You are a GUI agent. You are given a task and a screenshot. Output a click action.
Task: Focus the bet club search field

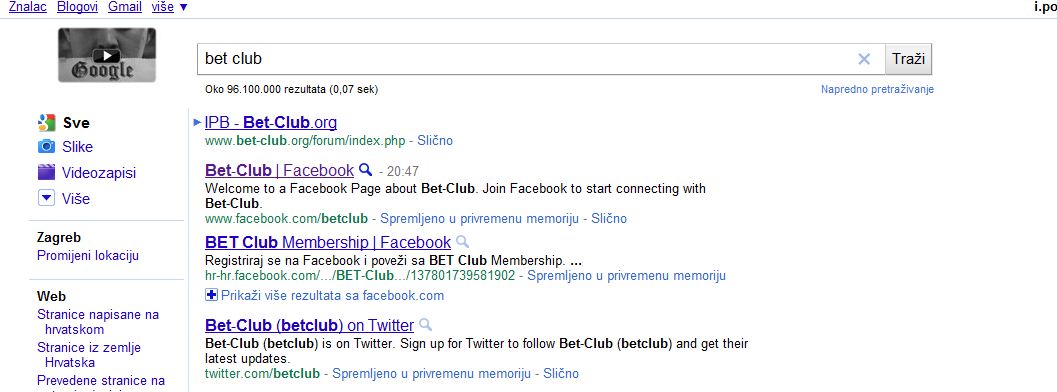[526, 59]
